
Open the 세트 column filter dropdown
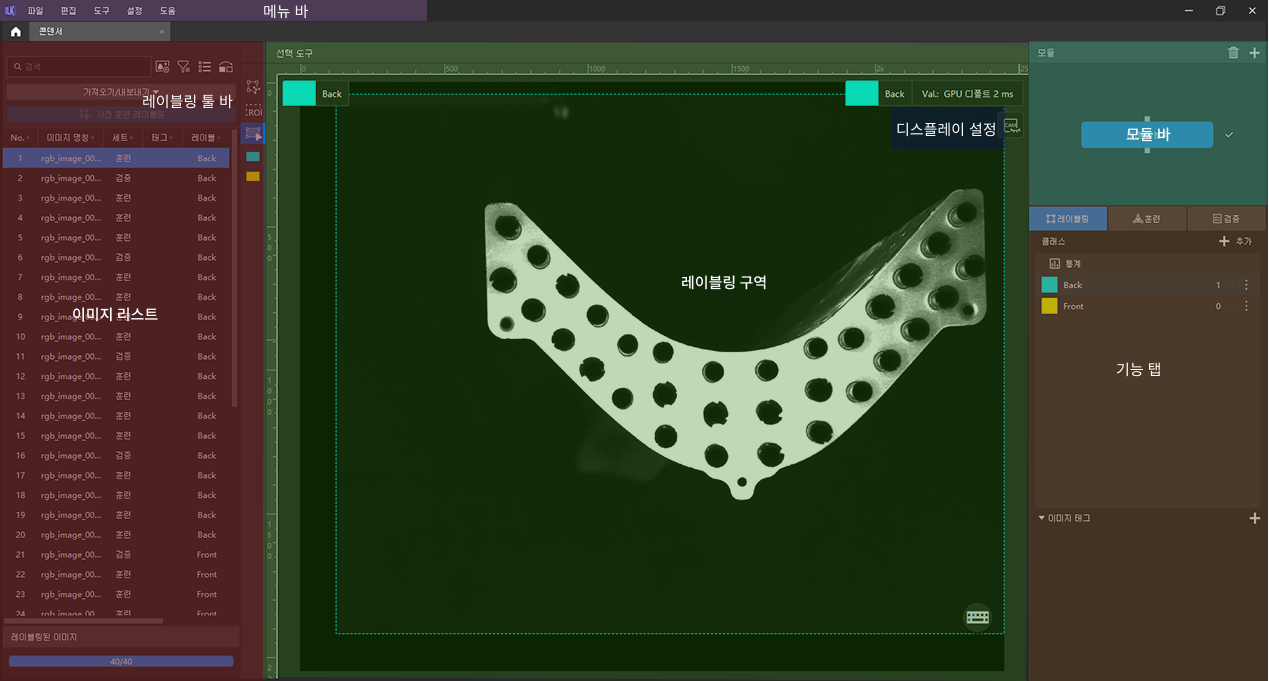point(133,137)
